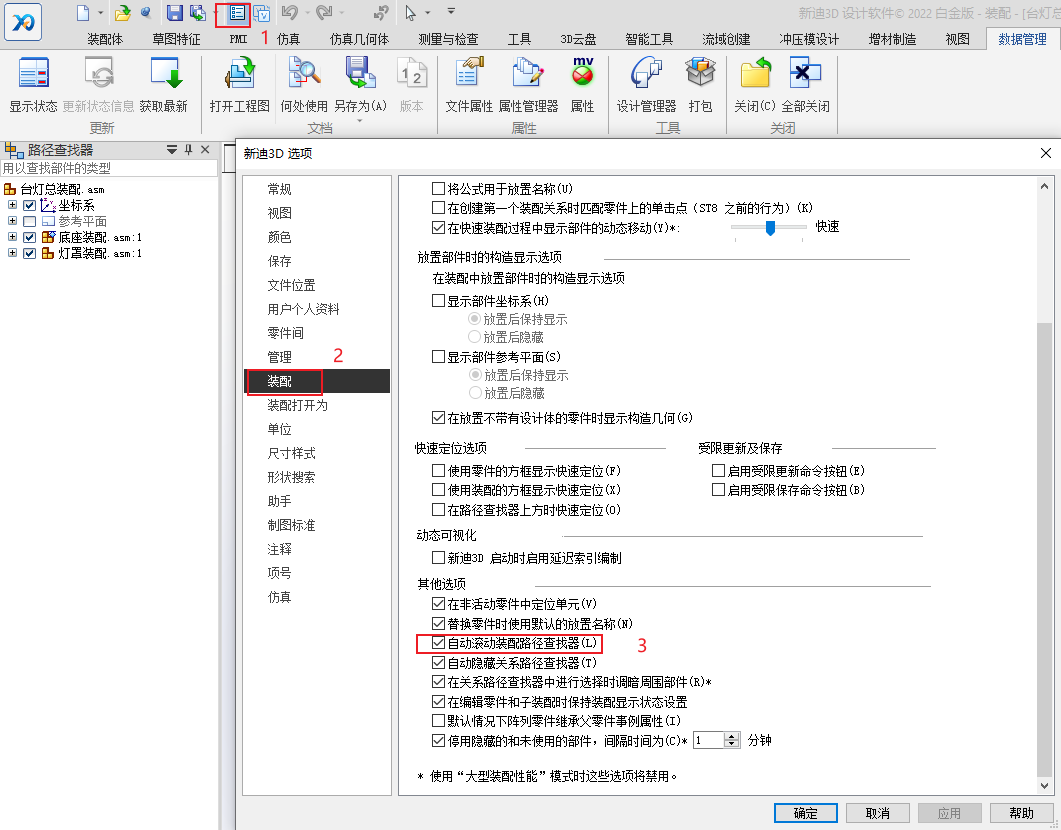The width and height of the screenshot is (1061, 830).
Task: Click the 全部关闭 icon
Action: [x=805, y=73]
